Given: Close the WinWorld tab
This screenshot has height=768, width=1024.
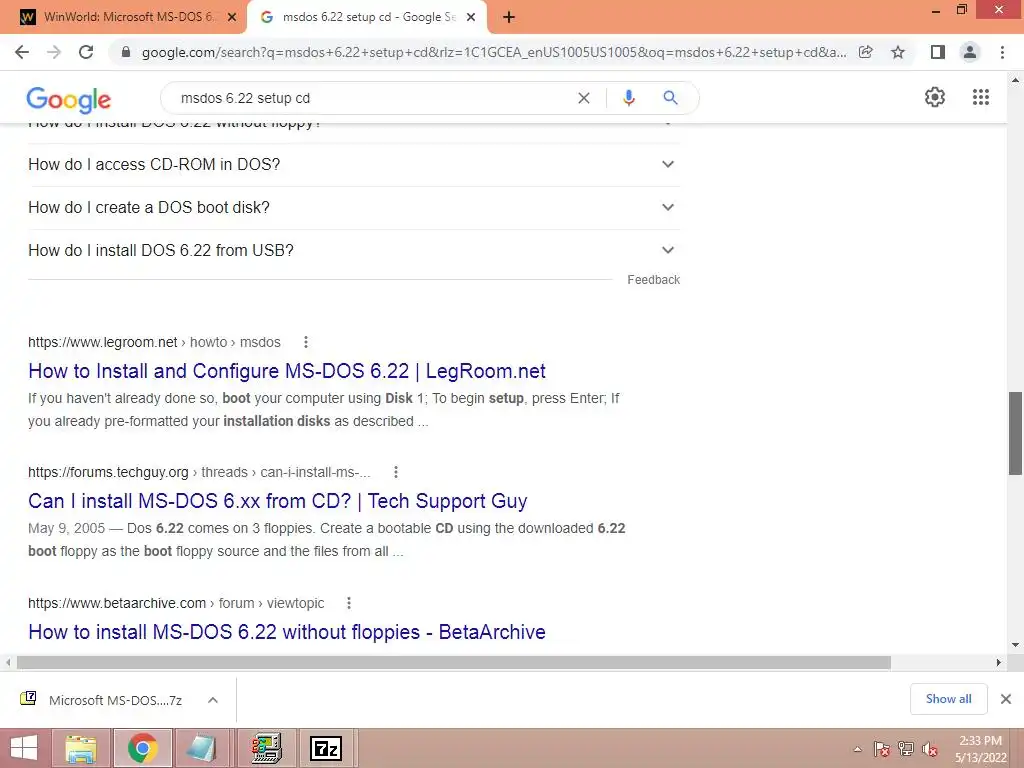Looking at the screenshot, I should click(x=232, y=18).
